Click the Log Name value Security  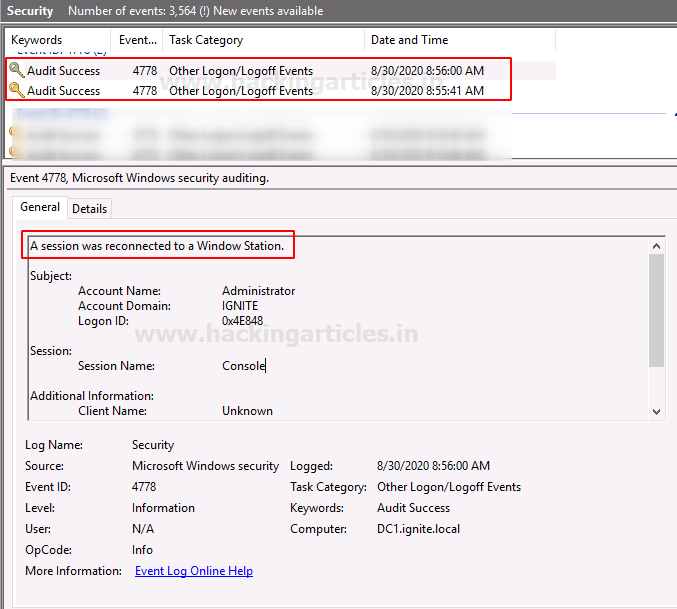153,445
